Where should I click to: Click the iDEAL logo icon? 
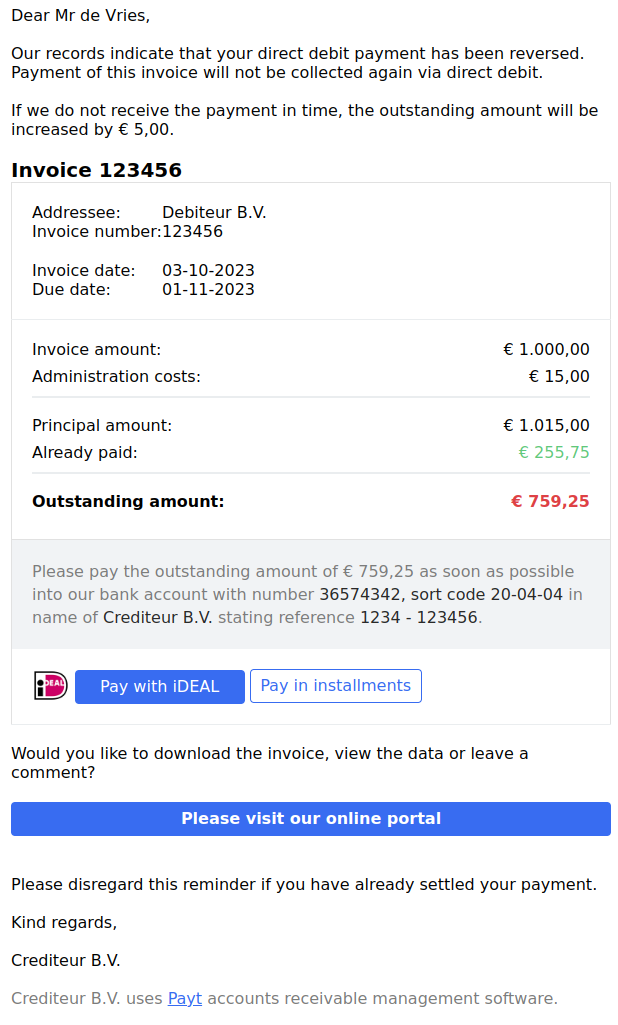tap(51, 686)
